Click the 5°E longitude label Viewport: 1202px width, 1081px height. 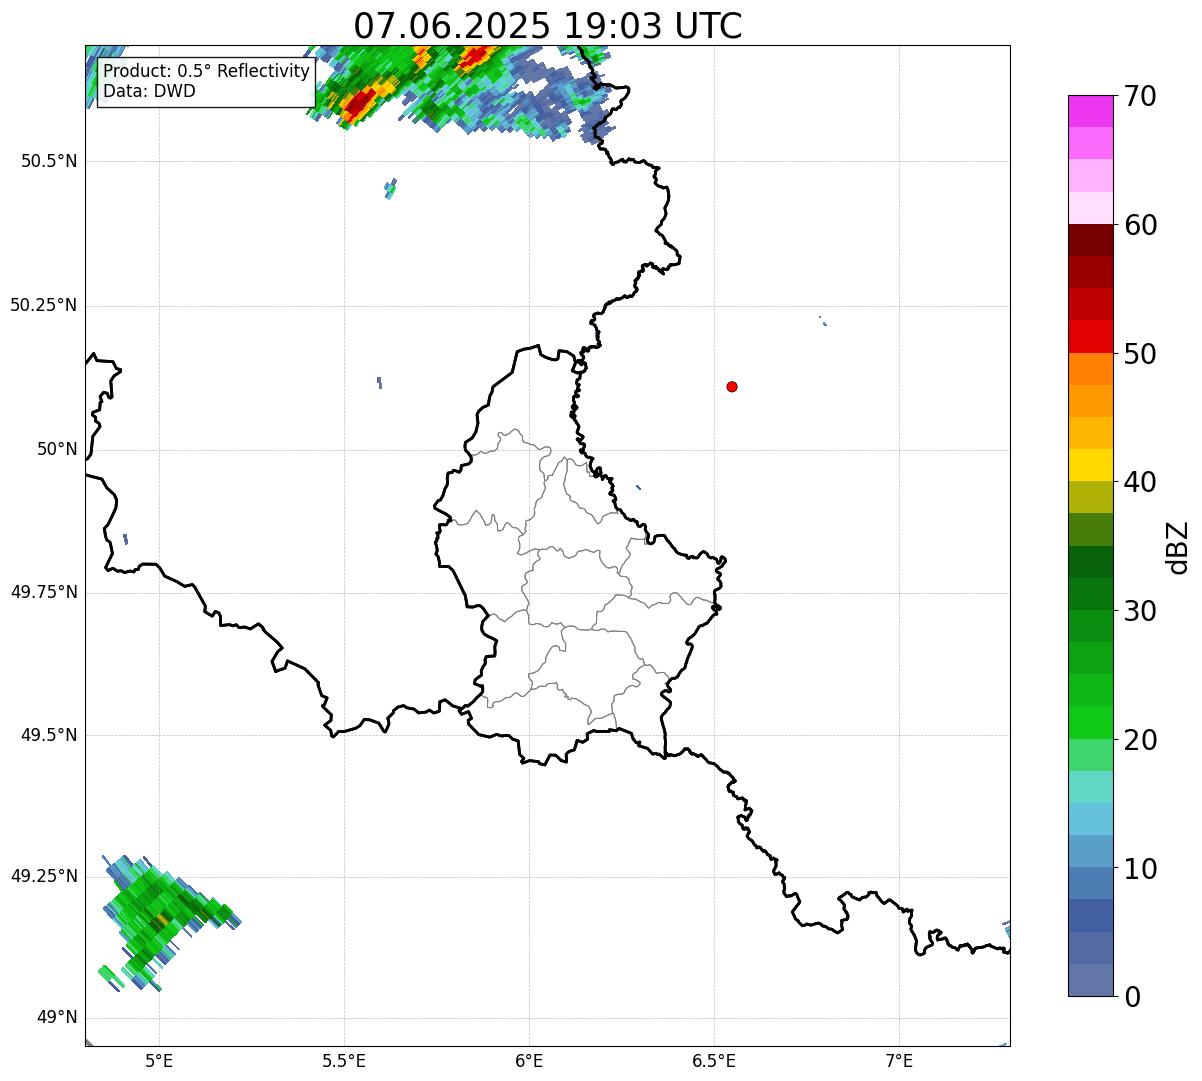pyautogui.click(x=159, y=1060)
